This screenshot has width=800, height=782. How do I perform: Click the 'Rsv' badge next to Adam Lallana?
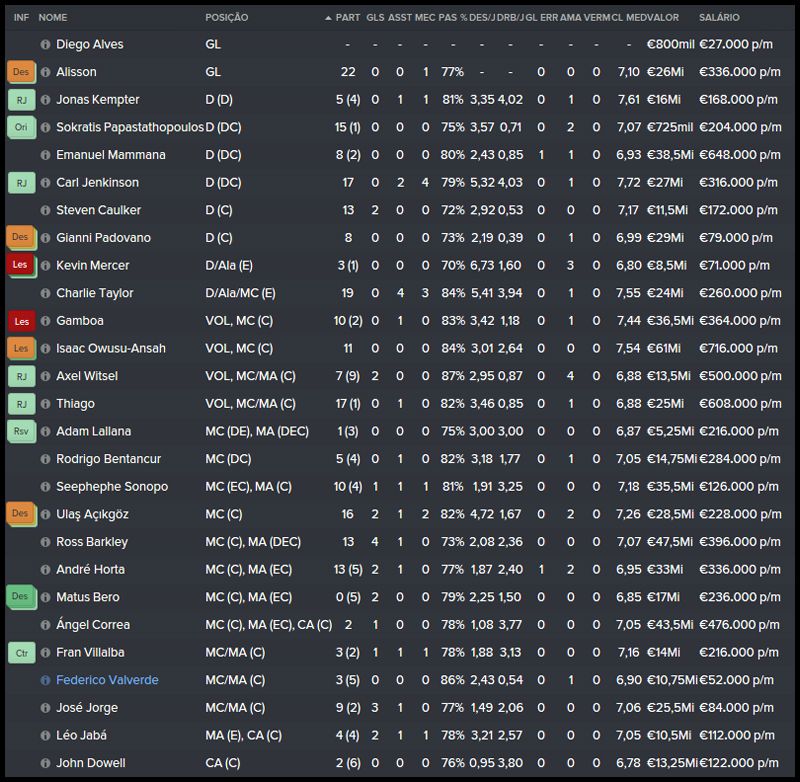(20, 431)
